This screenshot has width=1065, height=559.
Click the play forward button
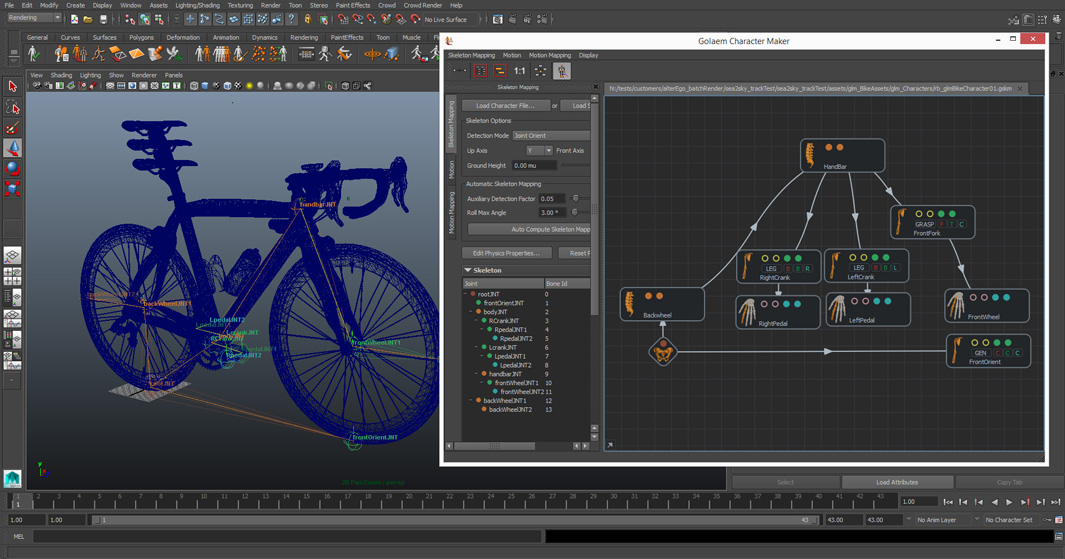[x=1009, y=502]
